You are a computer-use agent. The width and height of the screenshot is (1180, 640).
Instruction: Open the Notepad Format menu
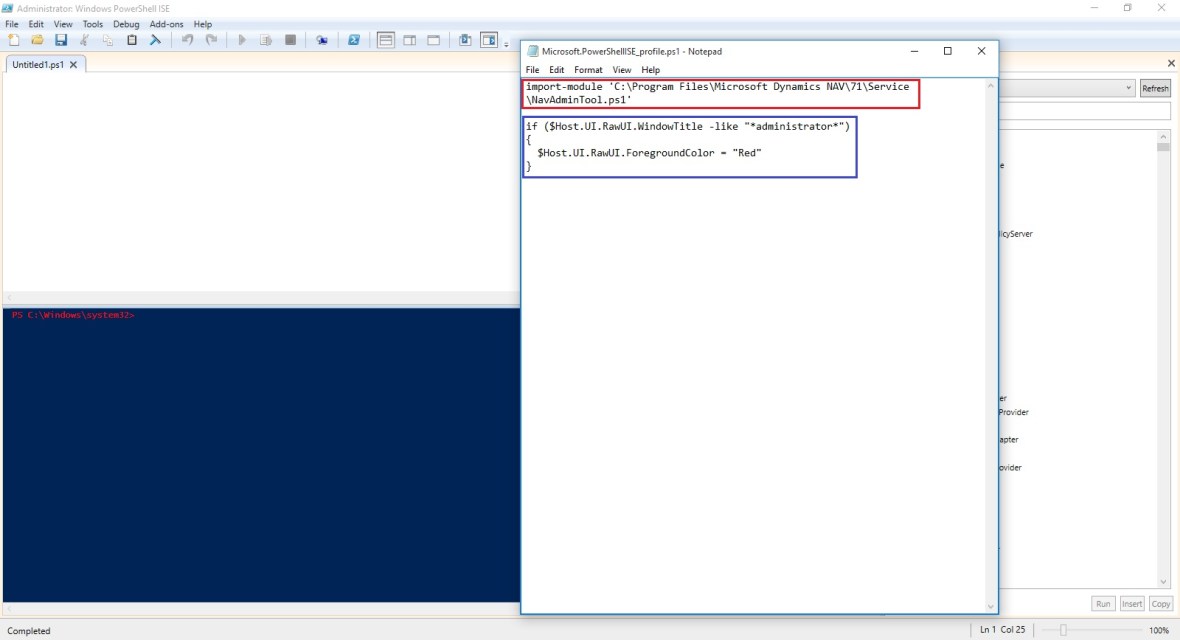588,70
